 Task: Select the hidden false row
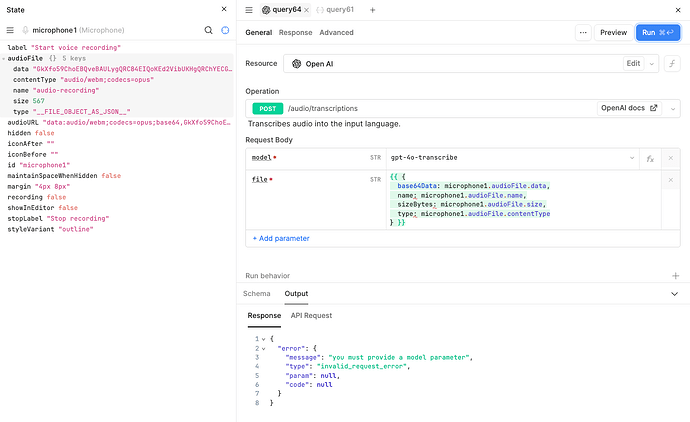[x=31, y=133]
